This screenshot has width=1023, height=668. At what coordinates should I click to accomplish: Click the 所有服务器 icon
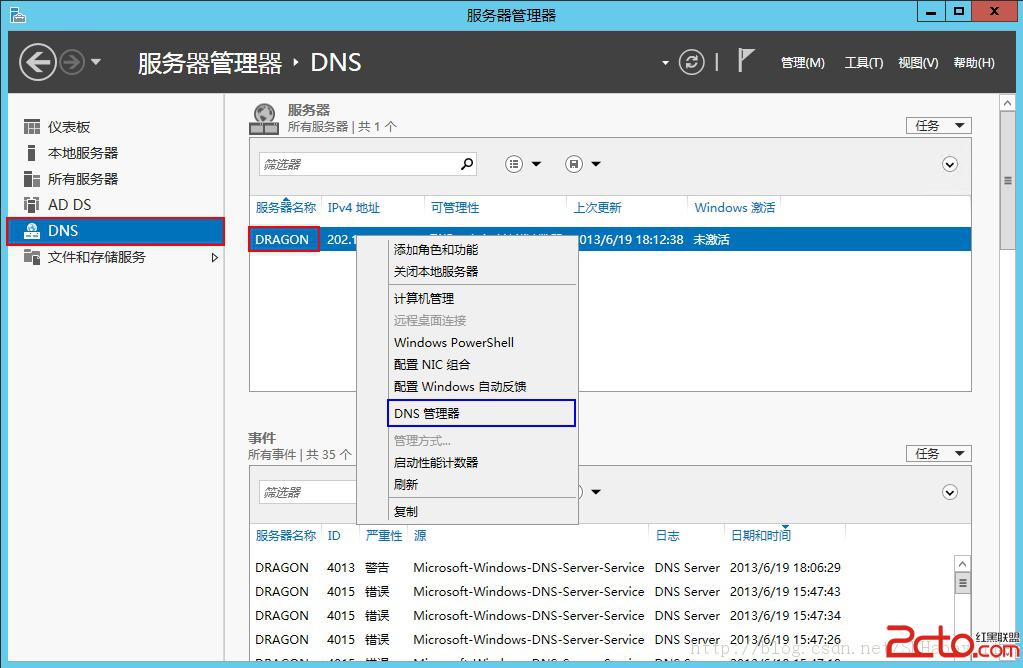pyautogui.click(x=31, y=179)
